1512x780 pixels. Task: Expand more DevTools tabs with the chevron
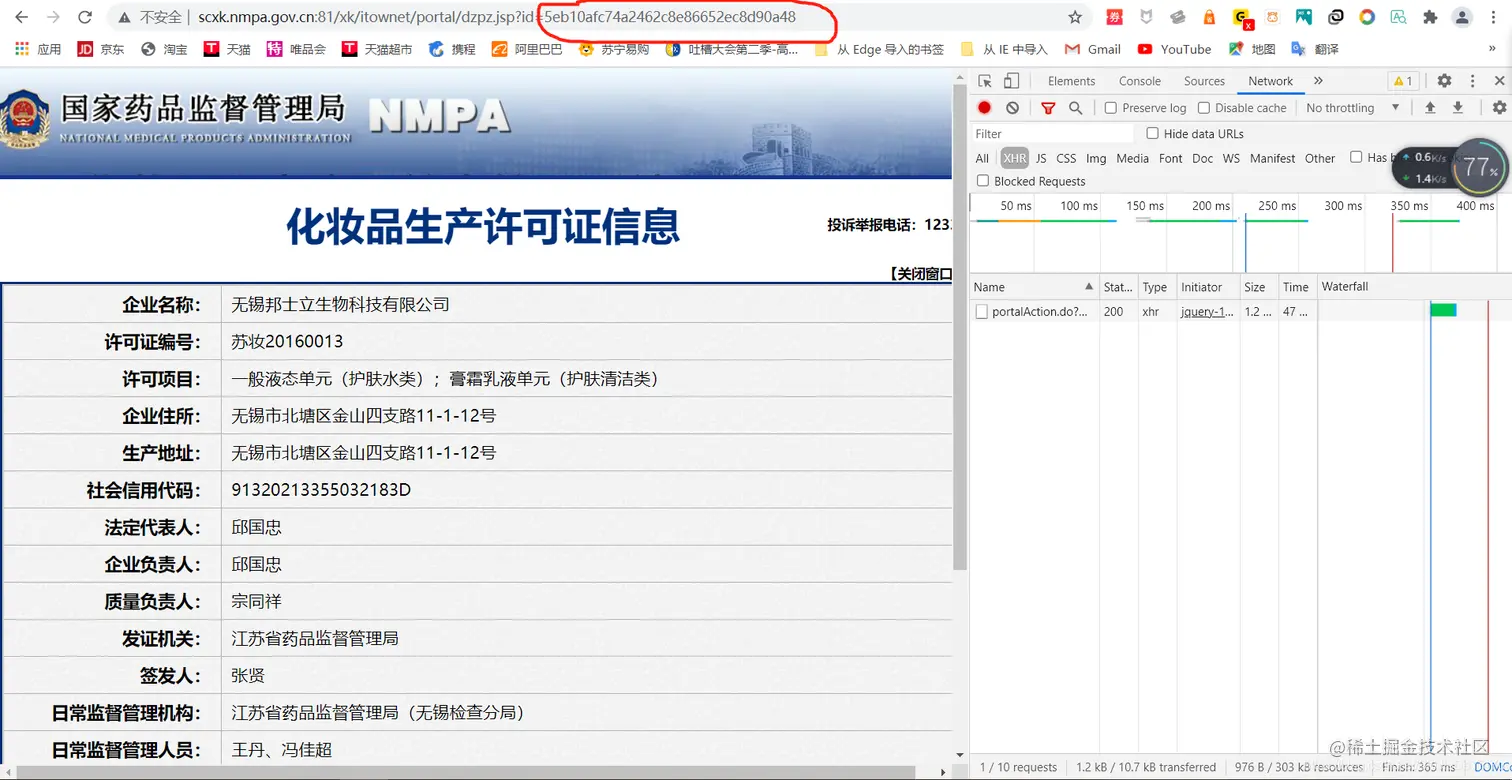[x=1318, y=81]
